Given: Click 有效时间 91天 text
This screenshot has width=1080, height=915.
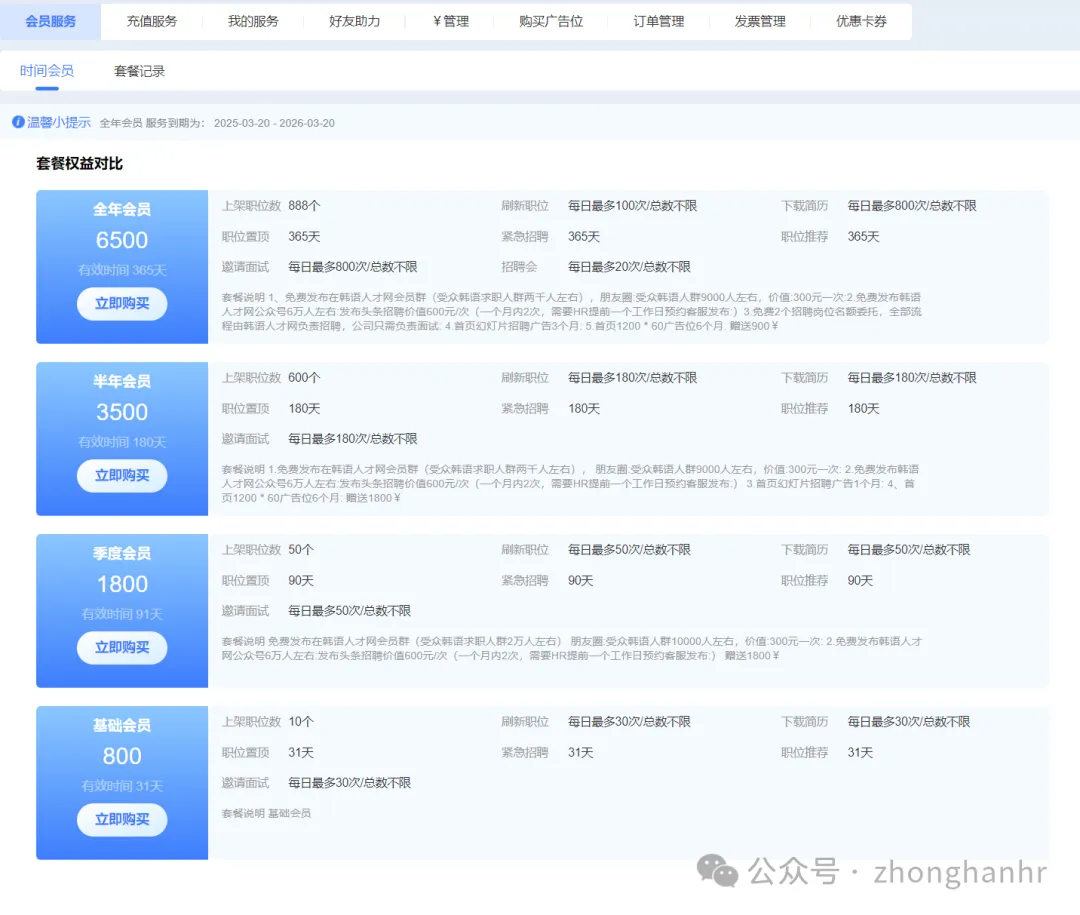Looking at the screenshot, I should click(x=122, y=614).
